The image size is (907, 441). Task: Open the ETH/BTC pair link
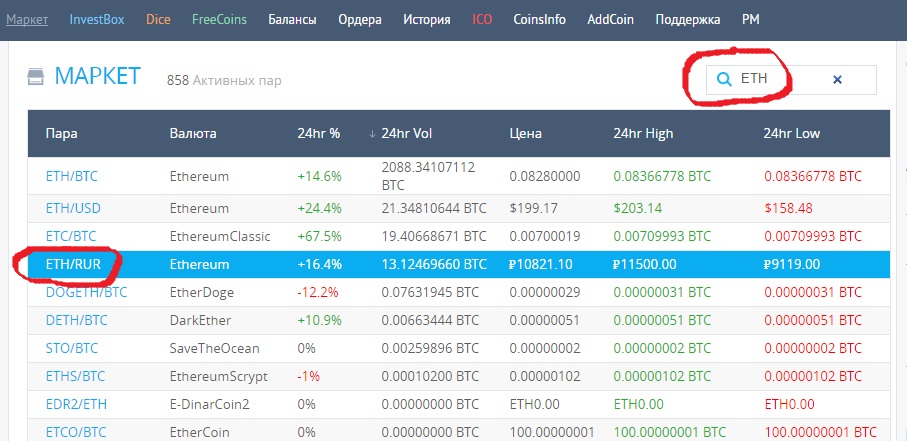coord(72,177)
